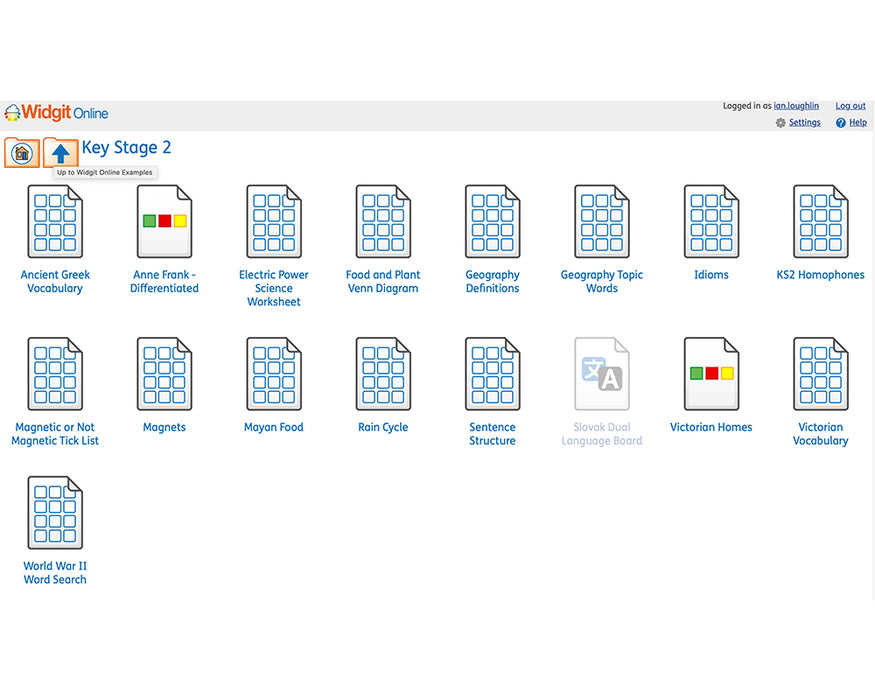Open the Geography Definitions document icon
This screenshot has width=875, height=700.
click(492, 221)
